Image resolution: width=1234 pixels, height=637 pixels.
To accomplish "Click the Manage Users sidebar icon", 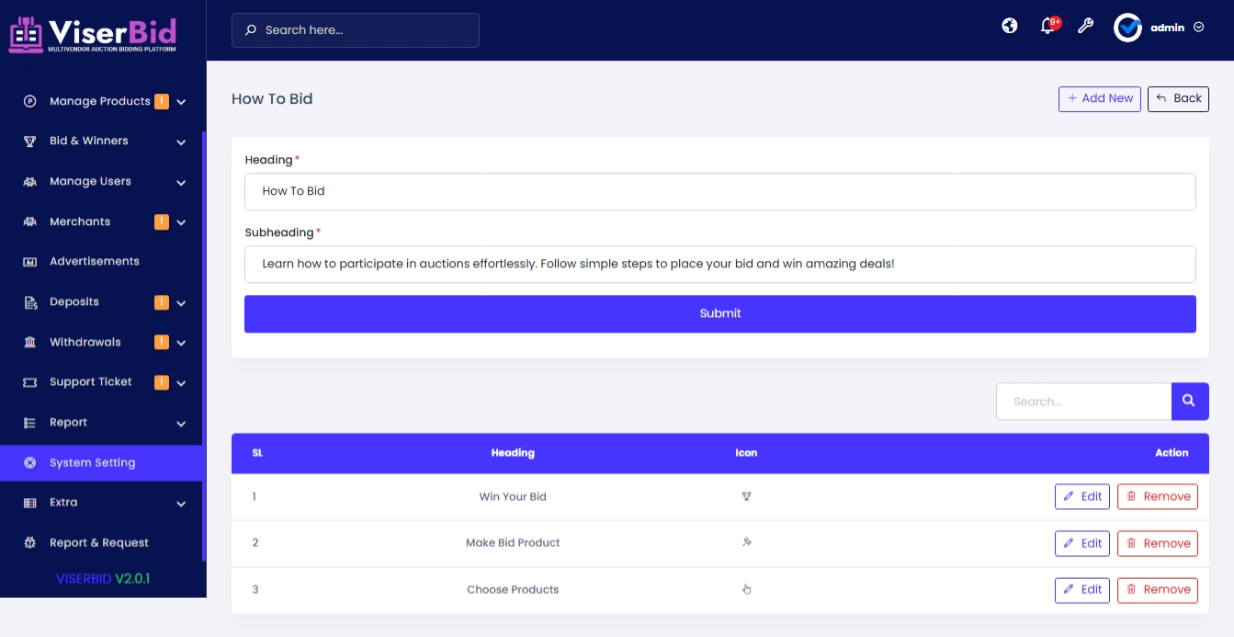I will (x=30, y=182).
